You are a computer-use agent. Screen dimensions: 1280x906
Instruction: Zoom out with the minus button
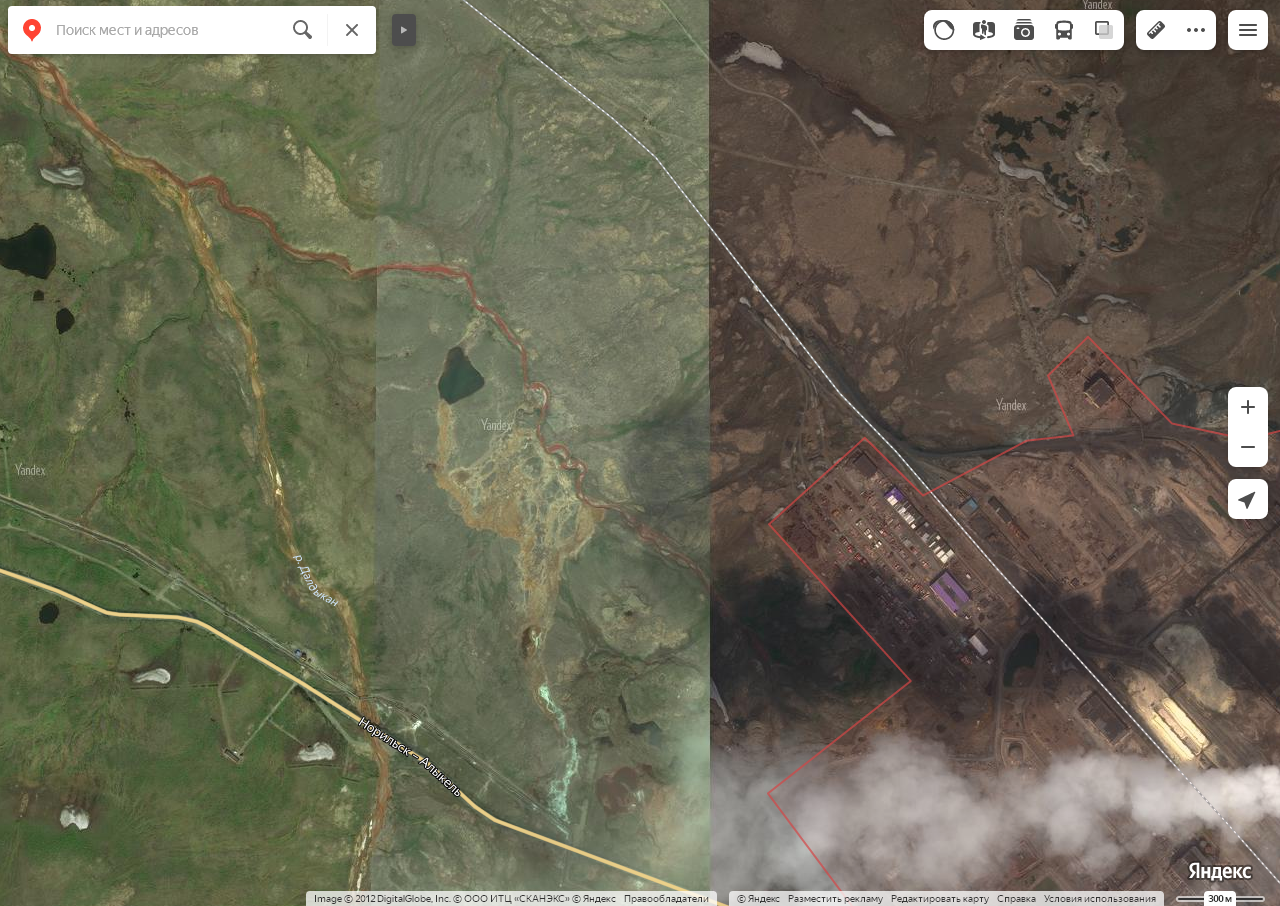click(x=1248, y=447)
